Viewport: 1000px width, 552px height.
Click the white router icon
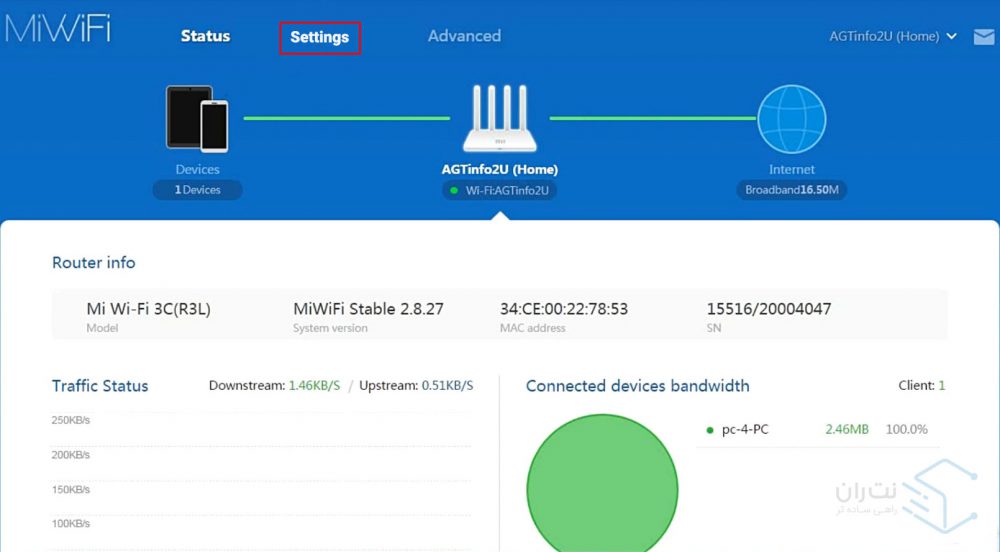[499, 118]
